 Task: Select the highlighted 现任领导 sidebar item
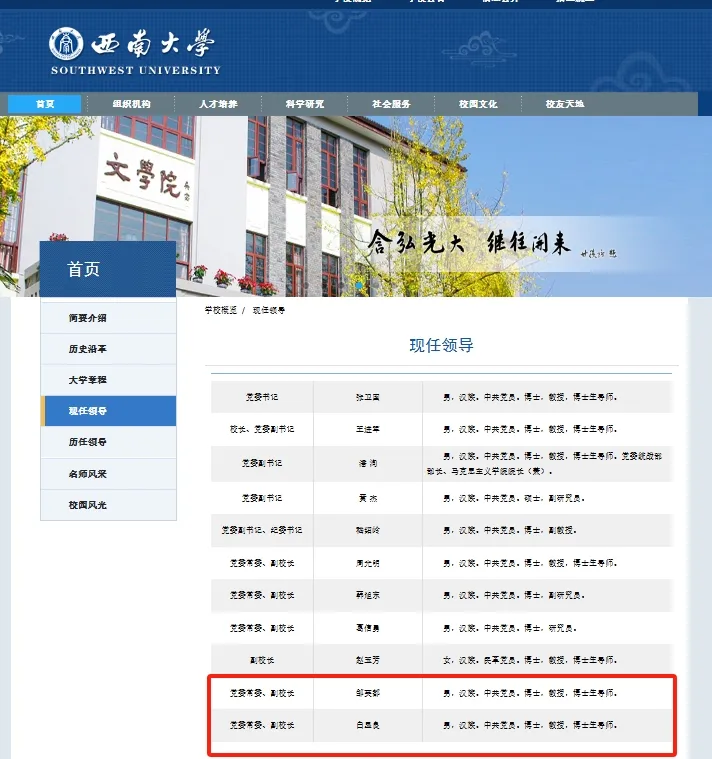[88, 411]
